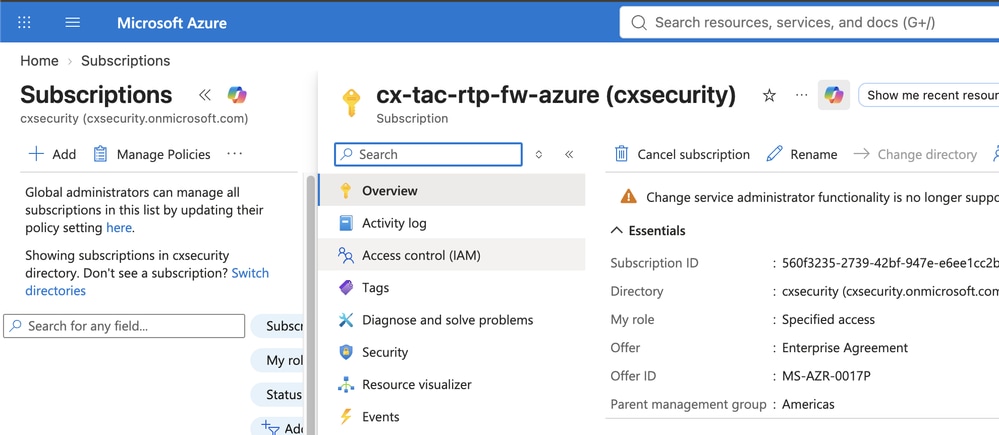
Task: Click 'Enterprise Agreement' offer value
Action: click(845, 348)
